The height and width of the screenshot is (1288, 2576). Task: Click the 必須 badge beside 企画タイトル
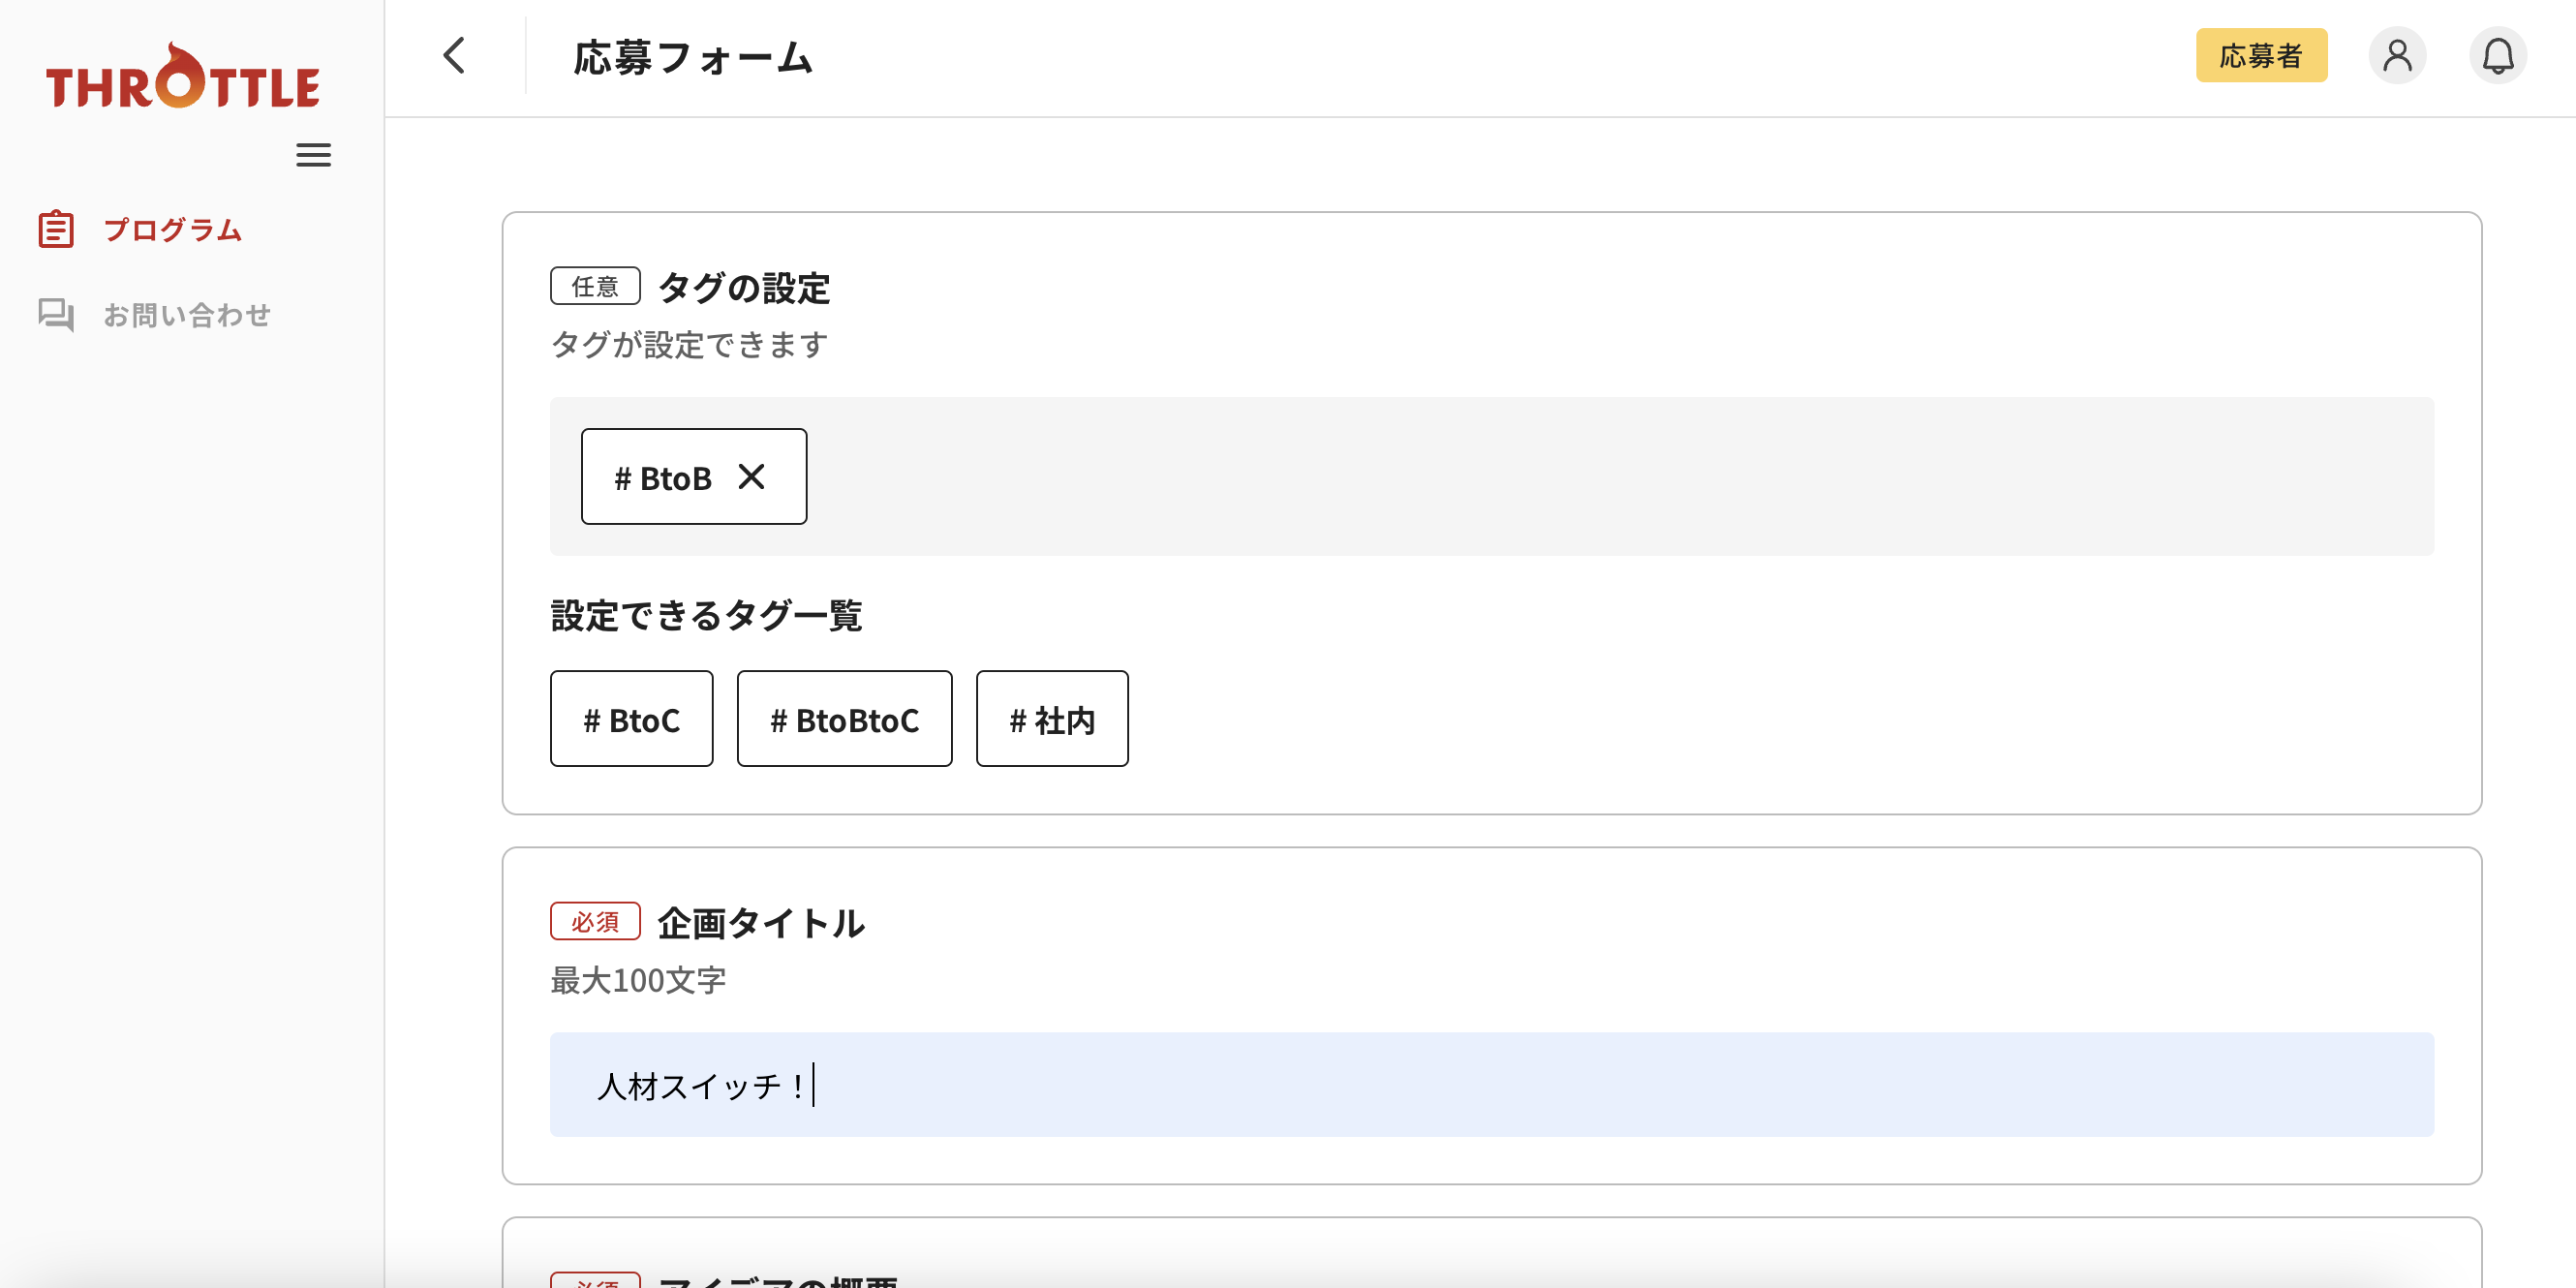595,921
